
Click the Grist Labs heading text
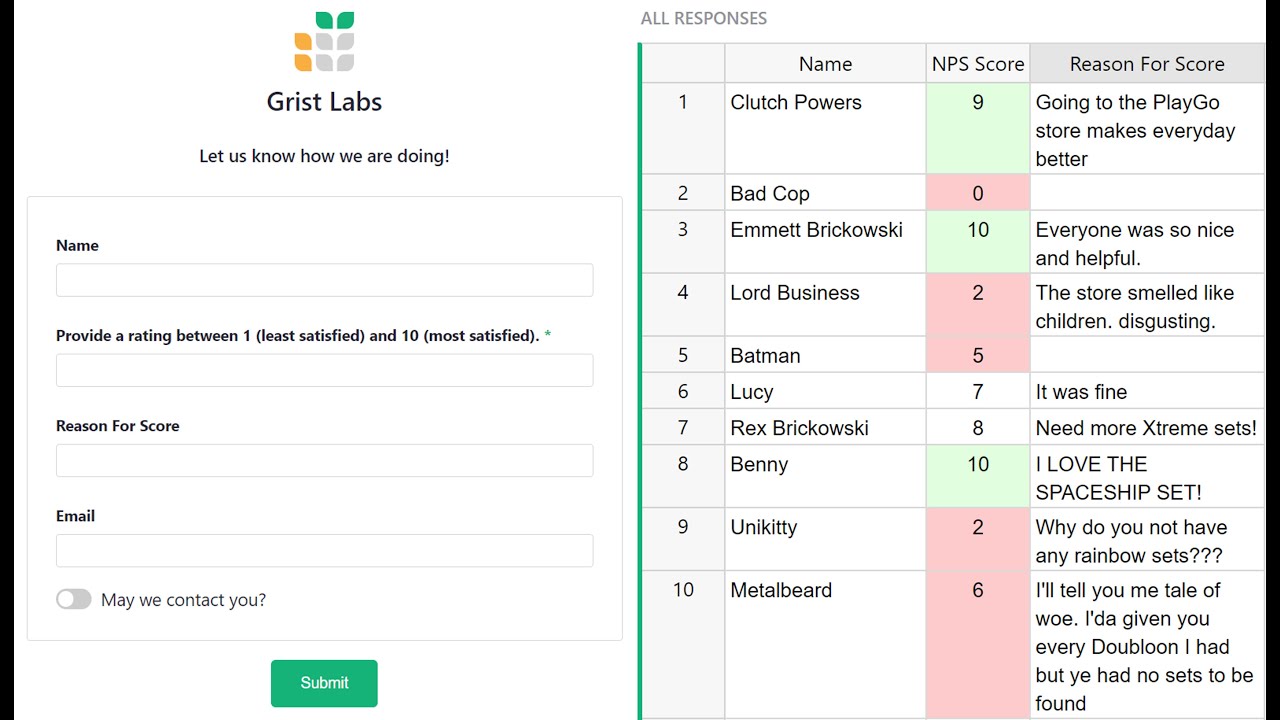[324, 101]
